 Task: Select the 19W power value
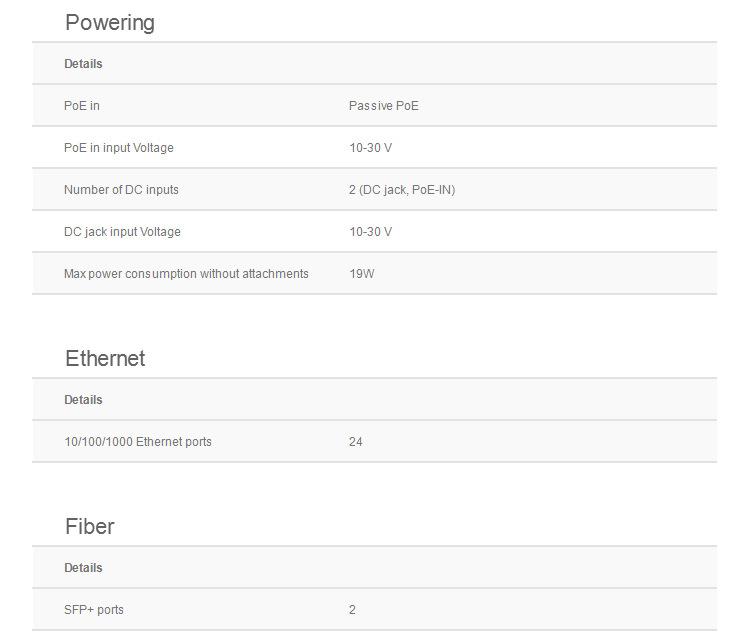point(362,274)
